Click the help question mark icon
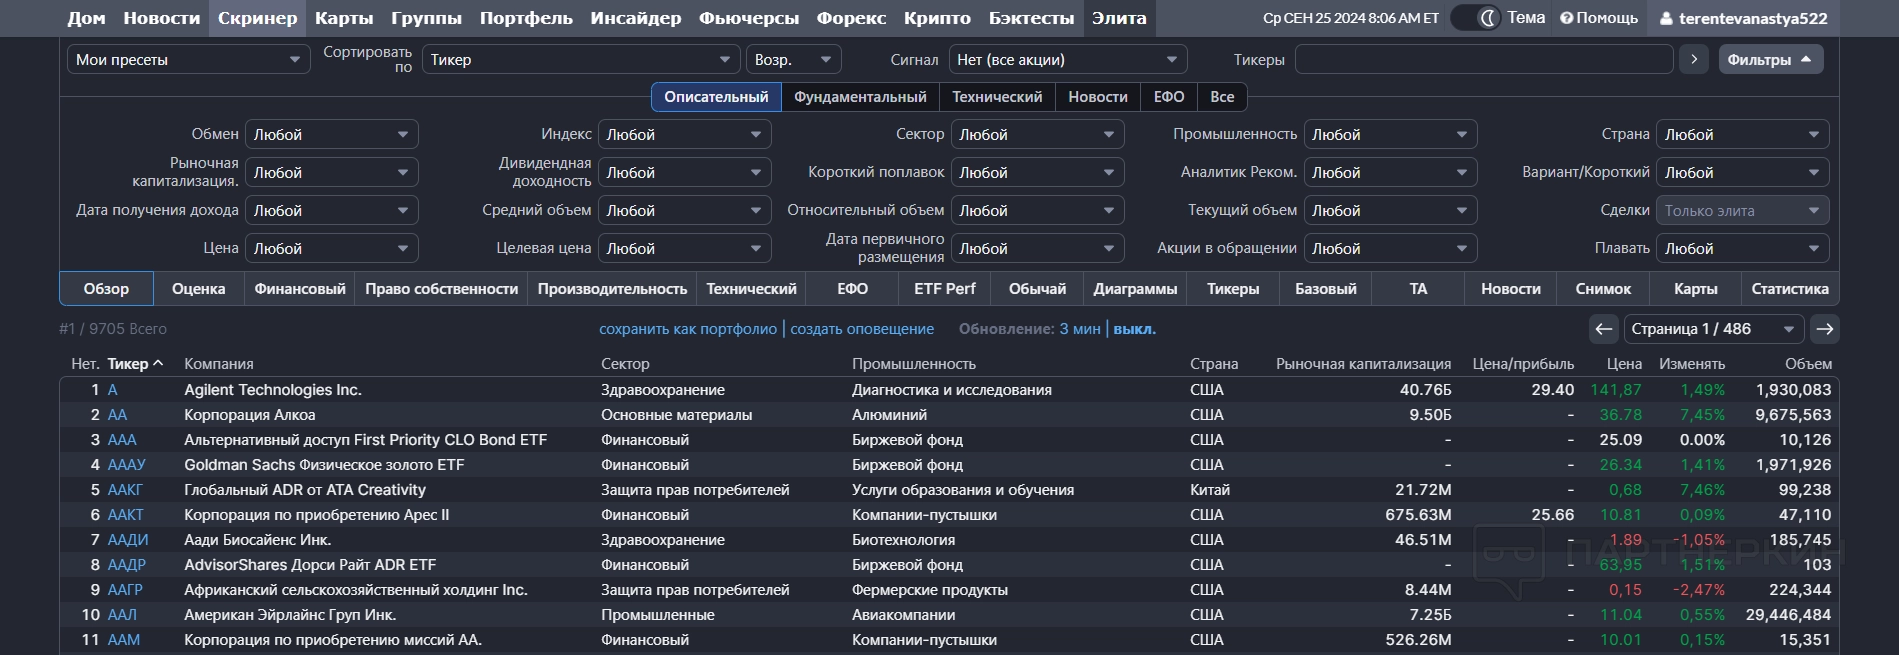Screen dimensions: 1899x655 (1566, 18)
